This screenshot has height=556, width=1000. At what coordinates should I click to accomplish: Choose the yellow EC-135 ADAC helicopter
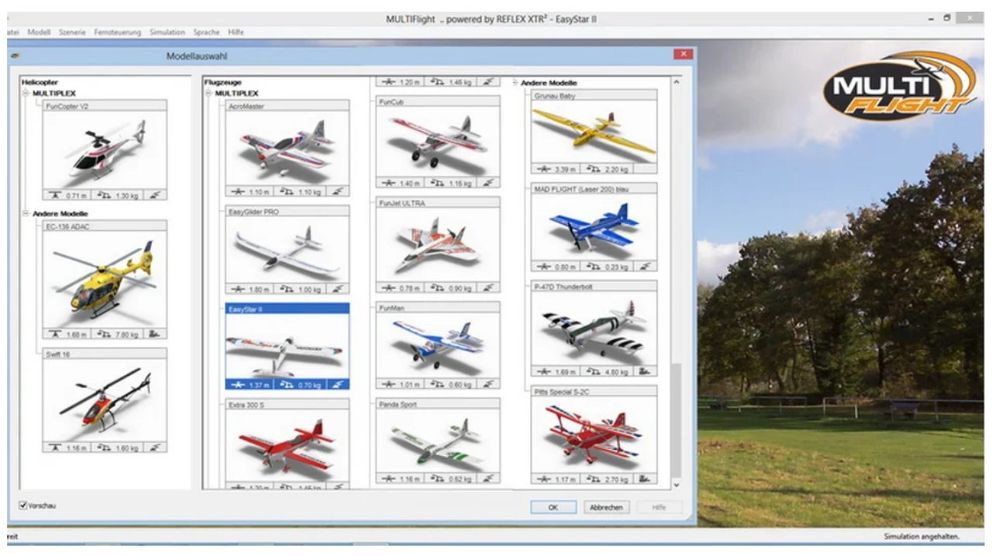pyautogui.click(x=105, y=280)
